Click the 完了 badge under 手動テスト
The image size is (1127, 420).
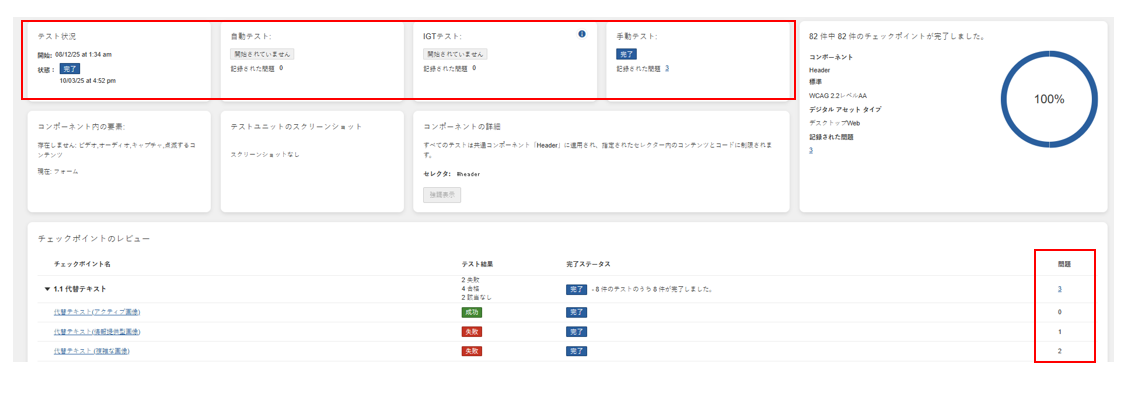[626, 54]
